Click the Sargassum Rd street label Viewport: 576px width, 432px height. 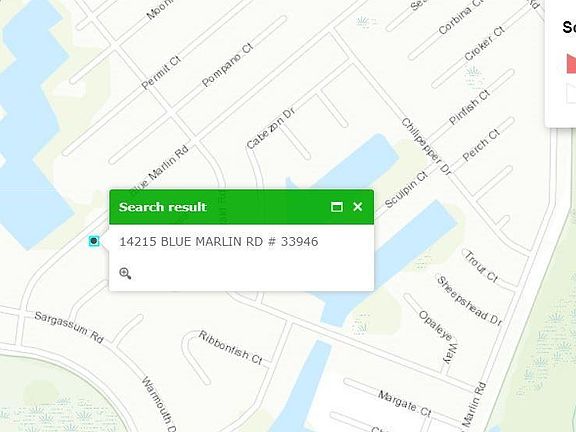69,327
